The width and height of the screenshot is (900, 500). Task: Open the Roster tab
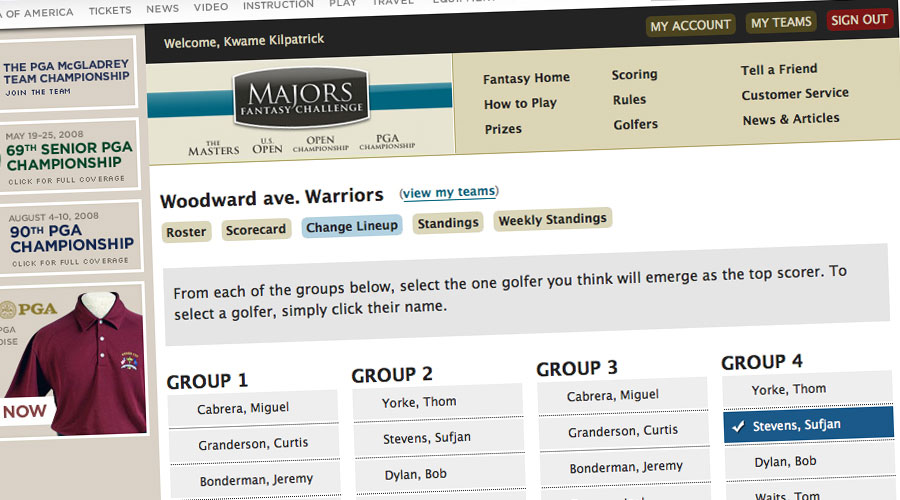click(186, 232)
